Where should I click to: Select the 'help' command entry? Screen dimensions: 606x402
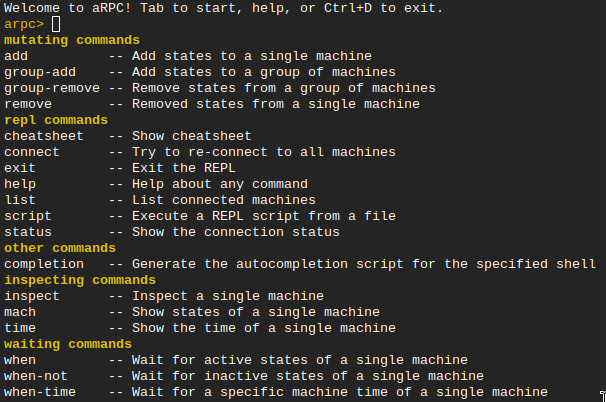[20, 184]
